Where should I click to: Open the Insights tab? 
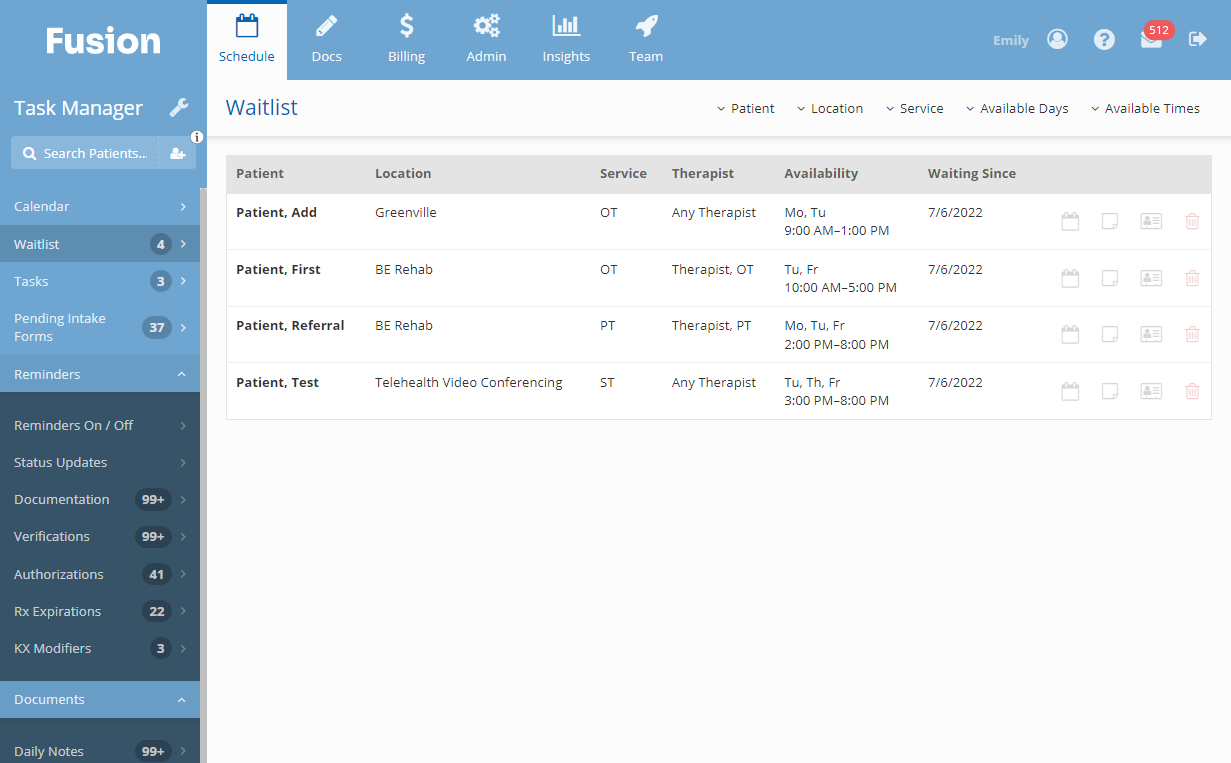click(566, 40)
